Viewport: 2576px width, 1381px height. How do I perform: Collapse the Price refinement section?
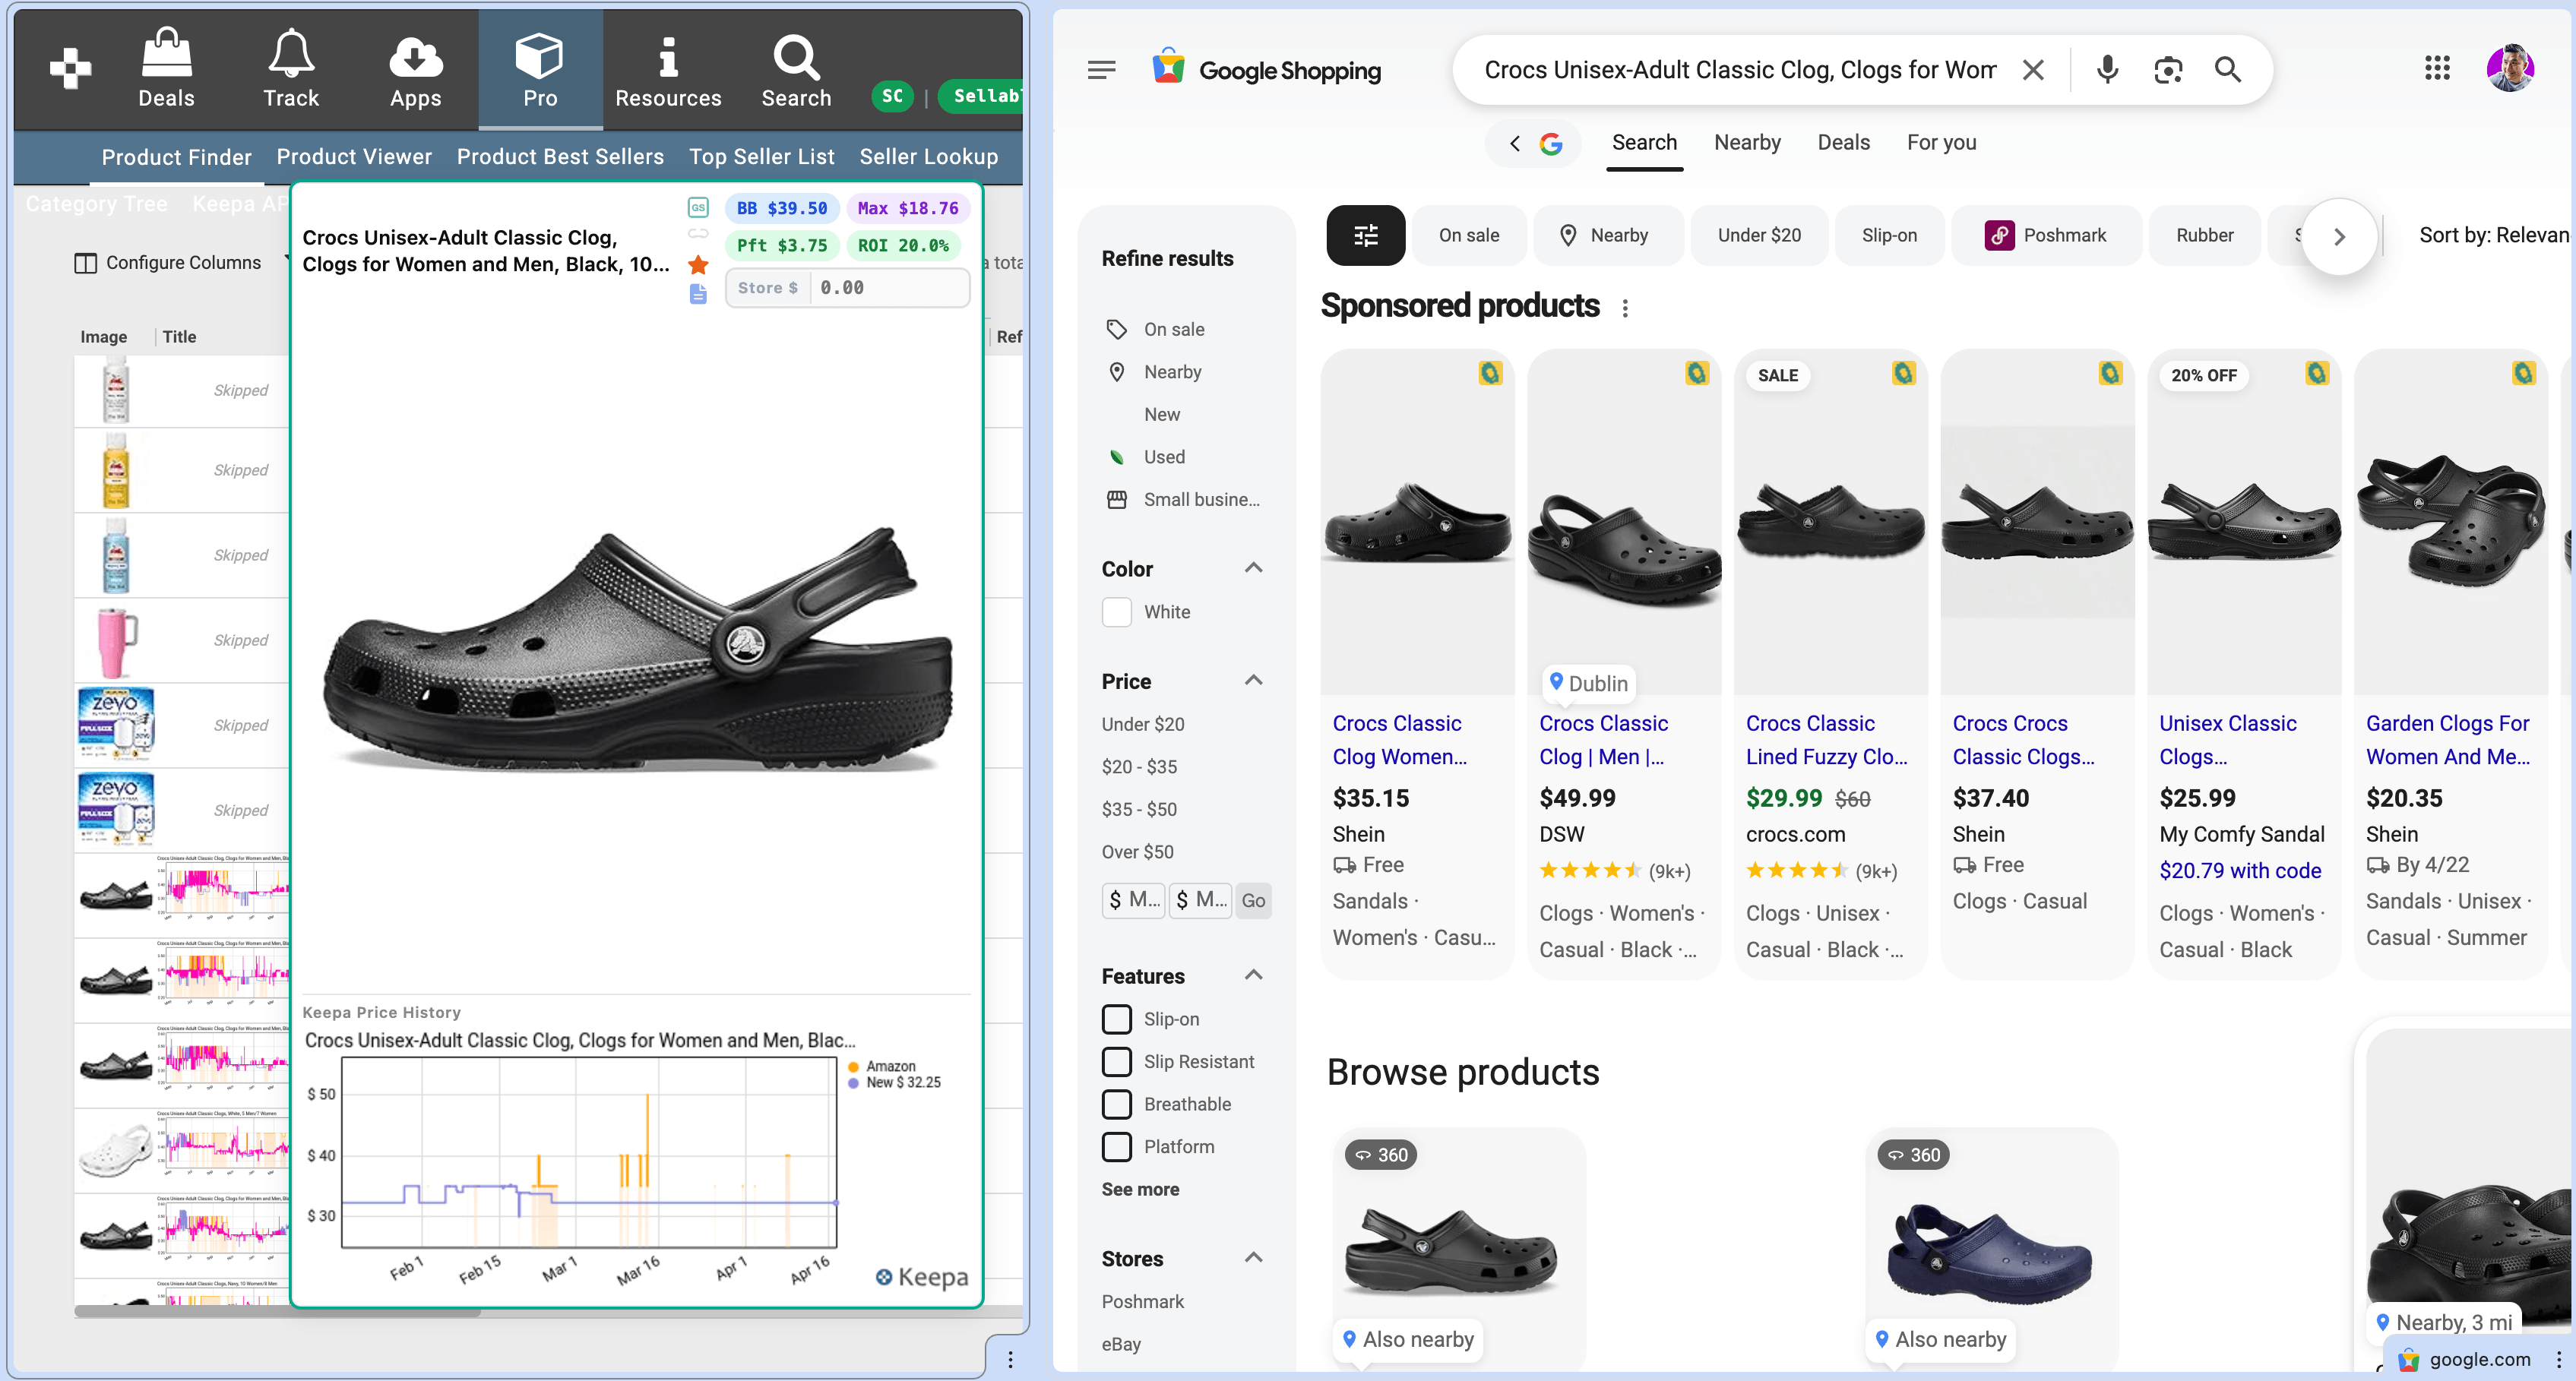tap(1253, 680)
